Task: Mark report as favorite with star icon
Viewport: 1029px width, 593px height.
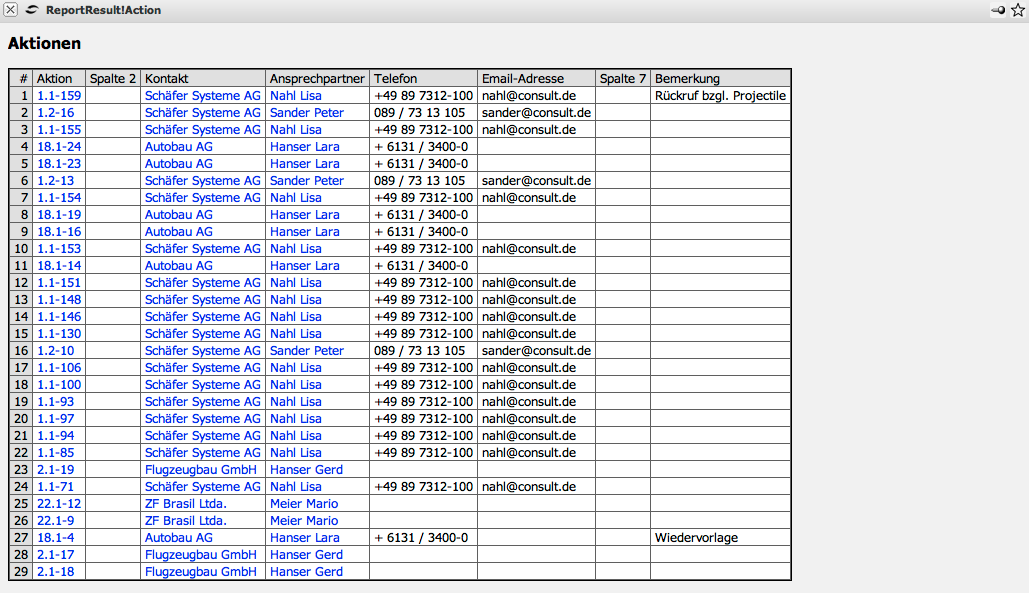Action: pyautogui.click(x=1018, y=10)
